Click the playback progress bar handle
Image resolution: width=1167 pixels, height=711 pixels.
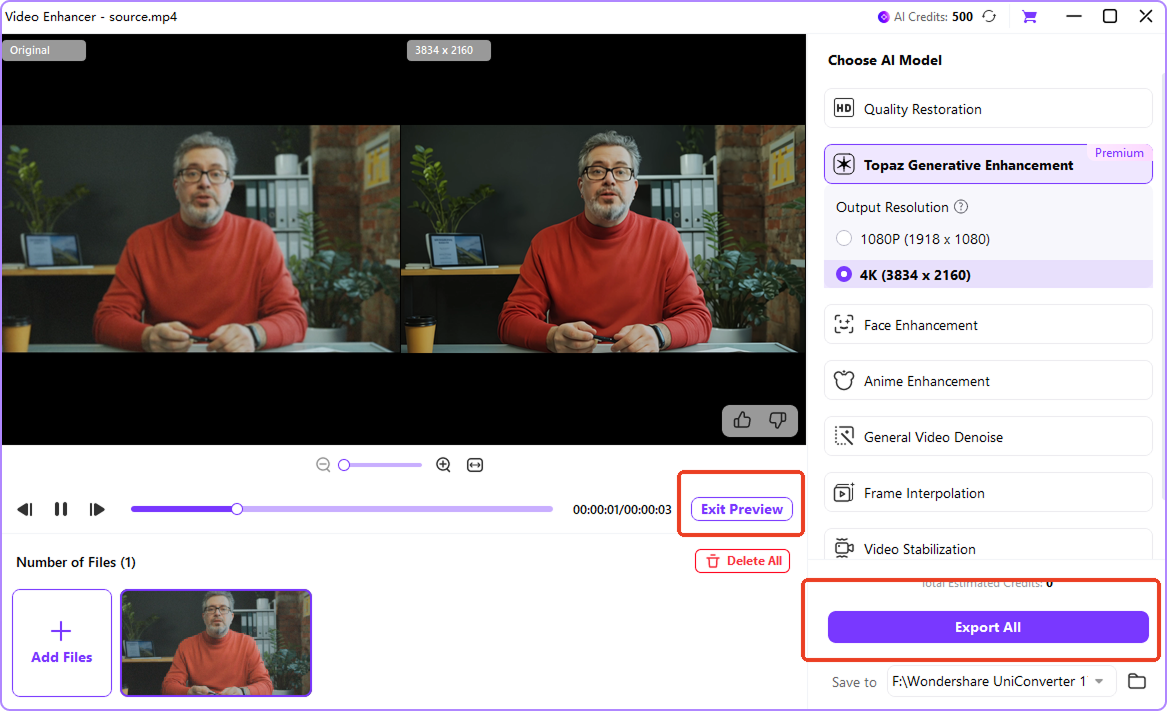coord(237,509)
